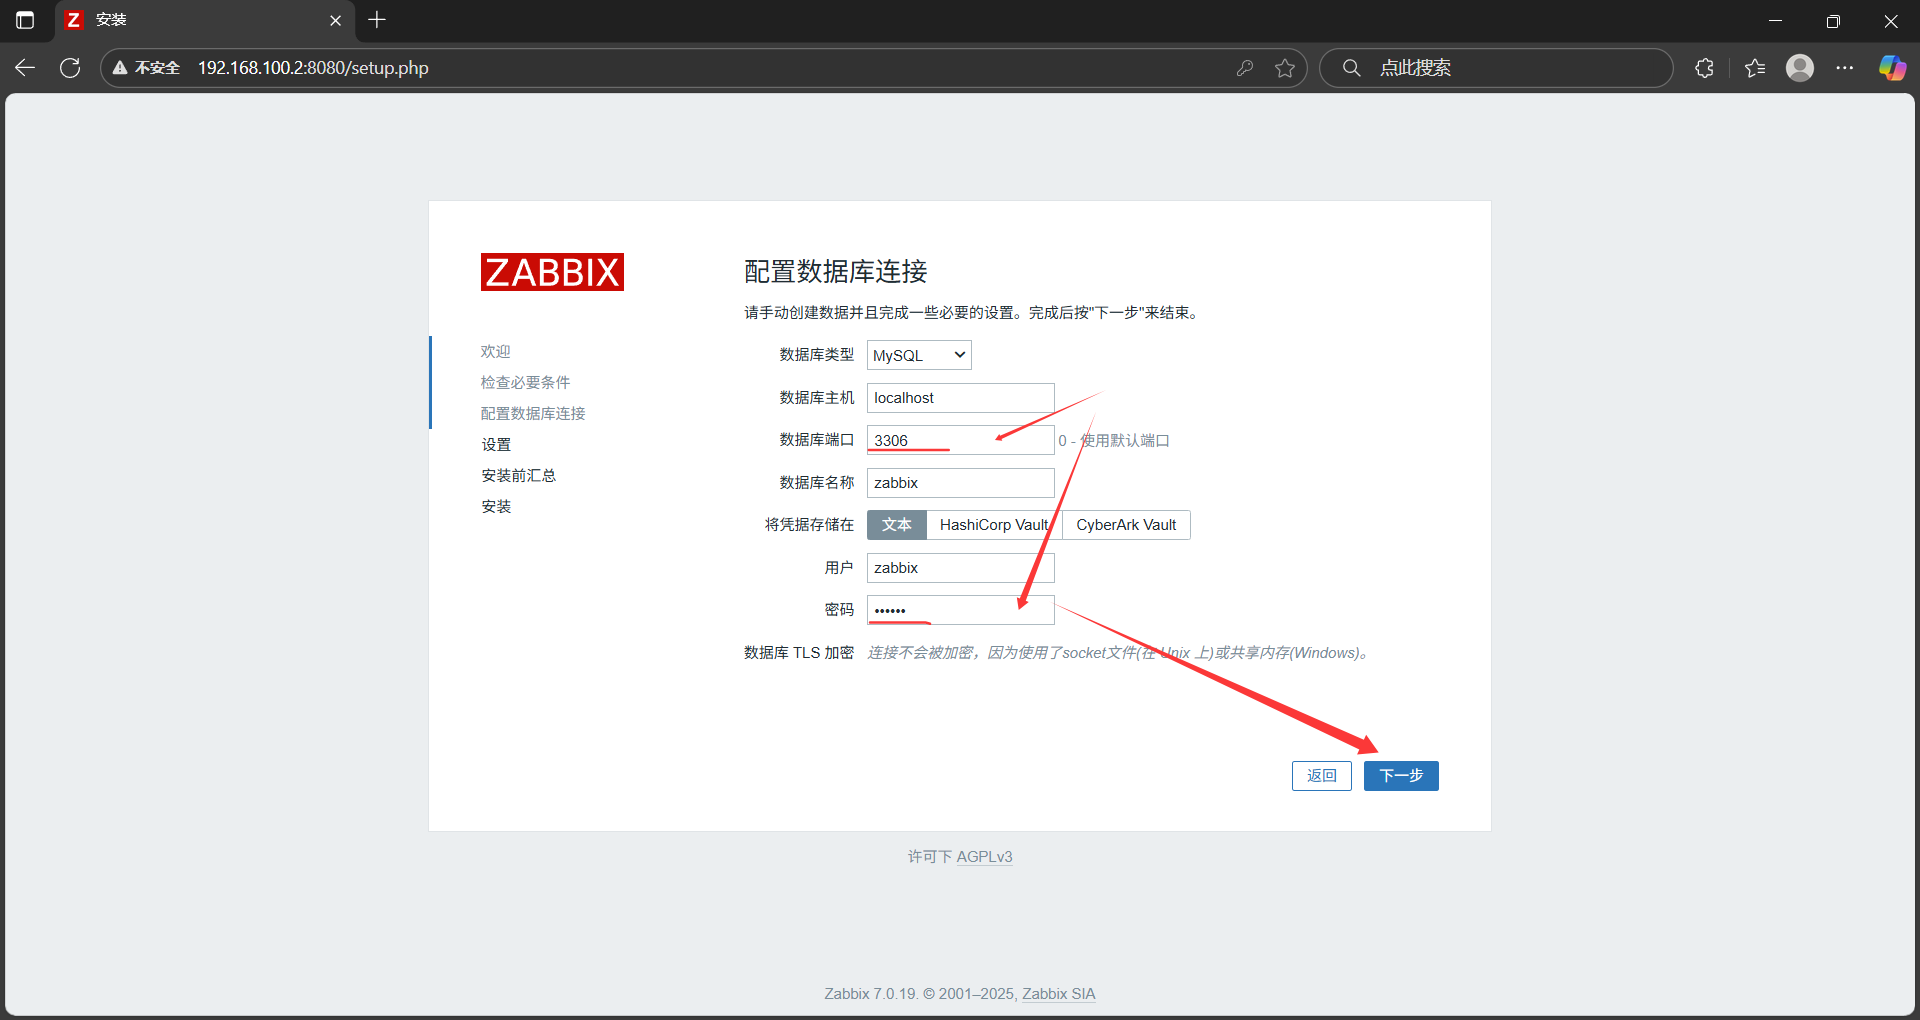Select the 设置 sidebar step
This screenshot has height=1020, width=1920.
496,445
